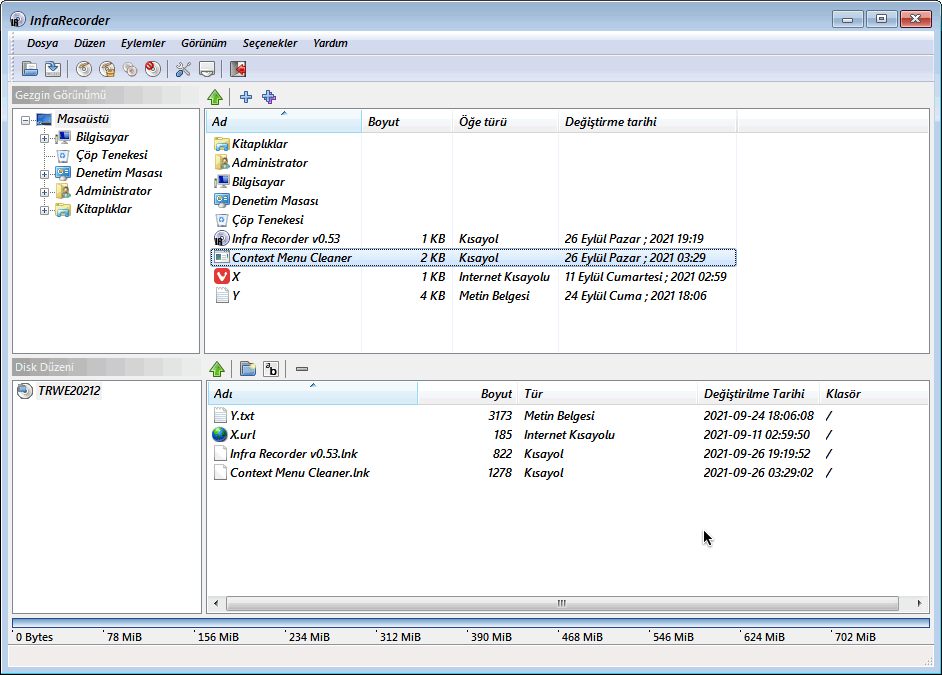
Task: Click the X.url globe icon in disc layout
Action: tap(220, 435)
